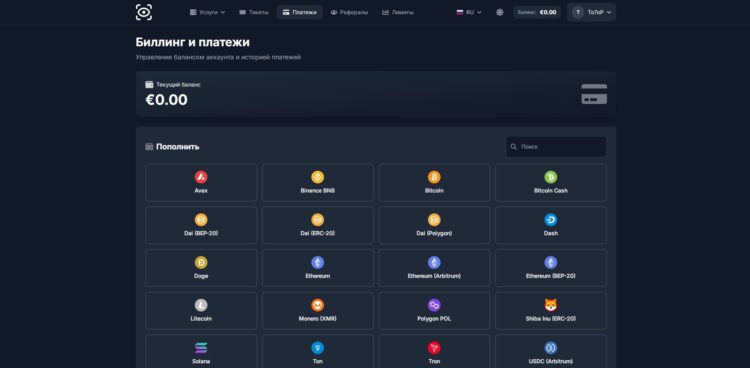Screen dimensions: 750x368
Task: Pick Ethereum (BEP-20) option
Action: point(551,268)
